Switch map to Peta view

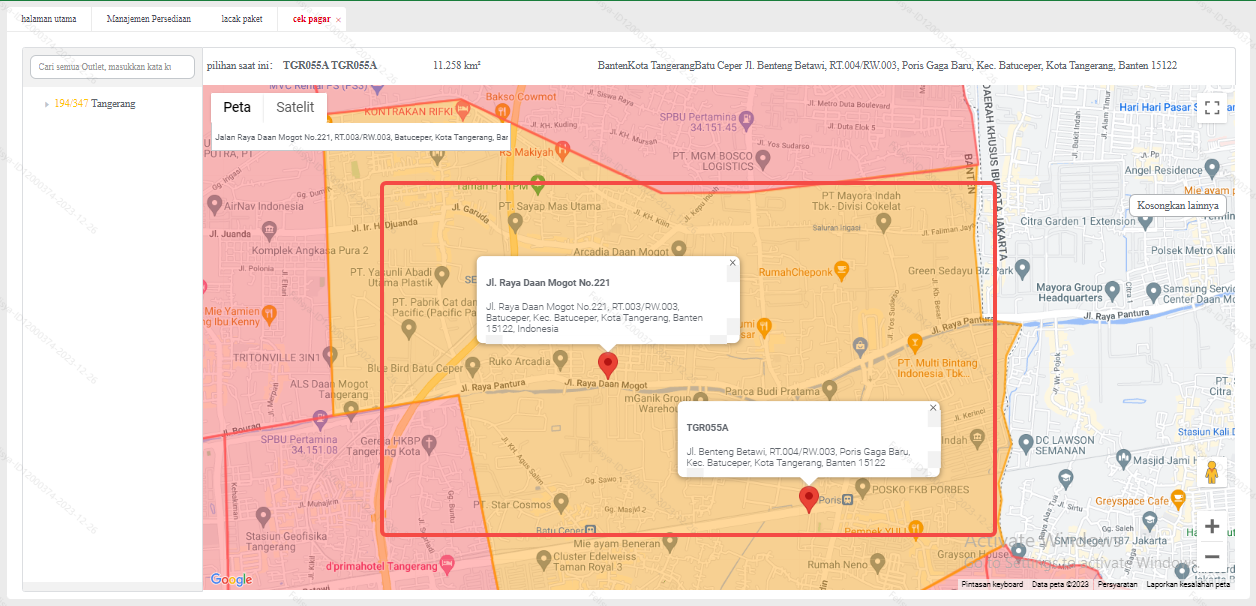pos(237,107)
